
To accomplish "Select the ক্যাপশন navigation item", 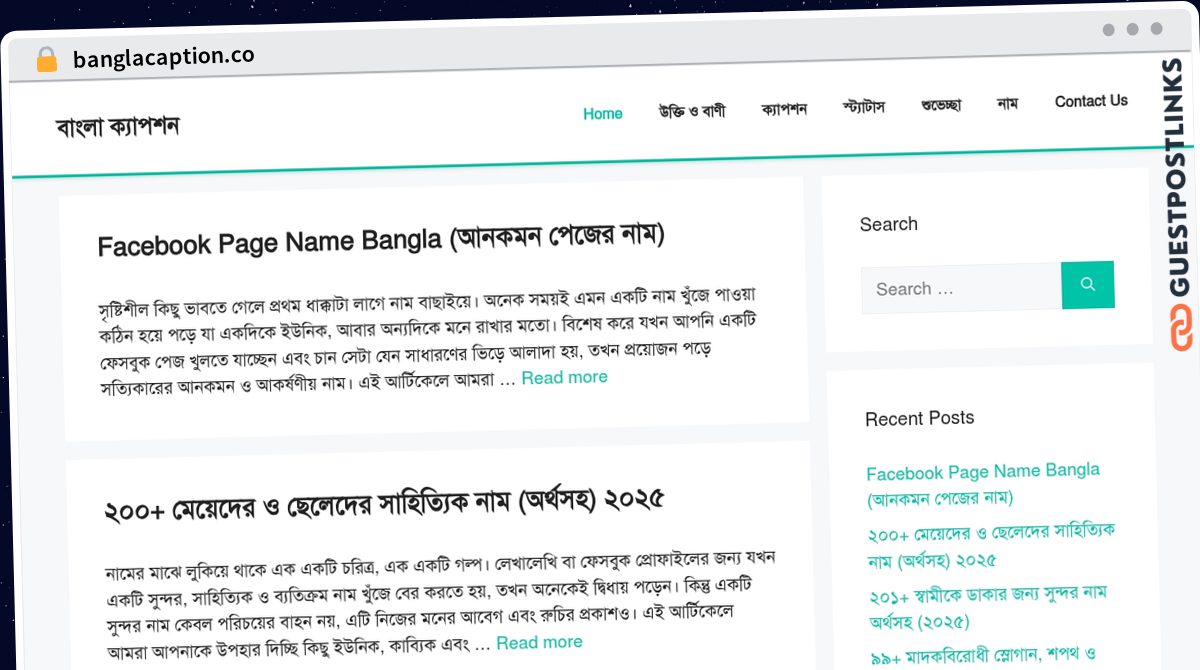I will tap(784, 109).
